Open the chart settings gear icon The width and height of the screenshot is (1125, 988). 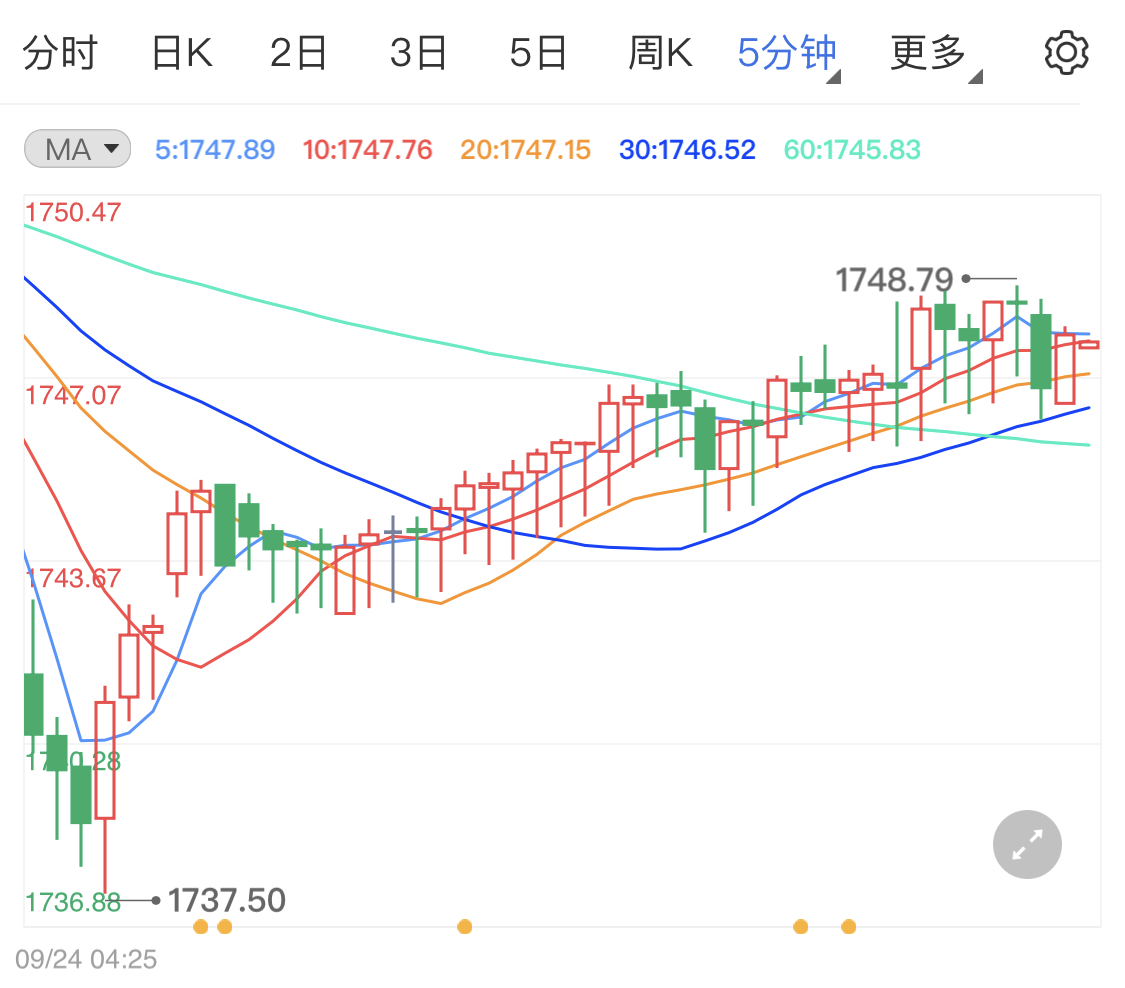pyautogui.click(x=1066, y=52)
